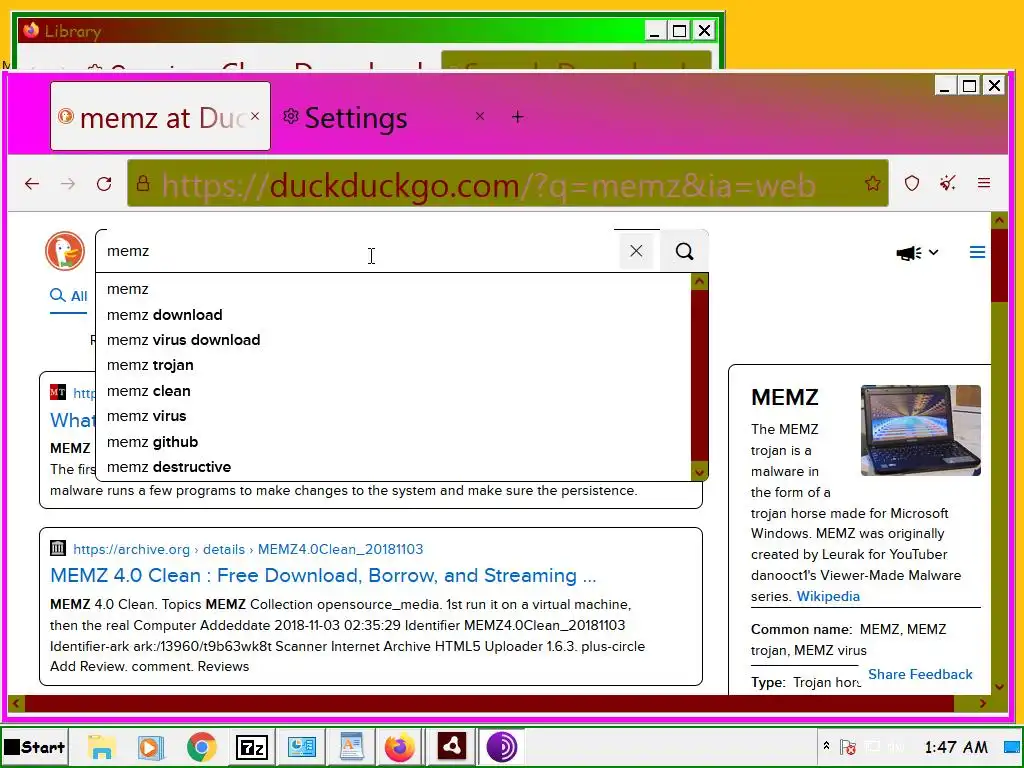Viewport: 1024px width, 768px height.
Task: Select the memz at DuckDuckGo tab
Action: [x=160, y=116]
